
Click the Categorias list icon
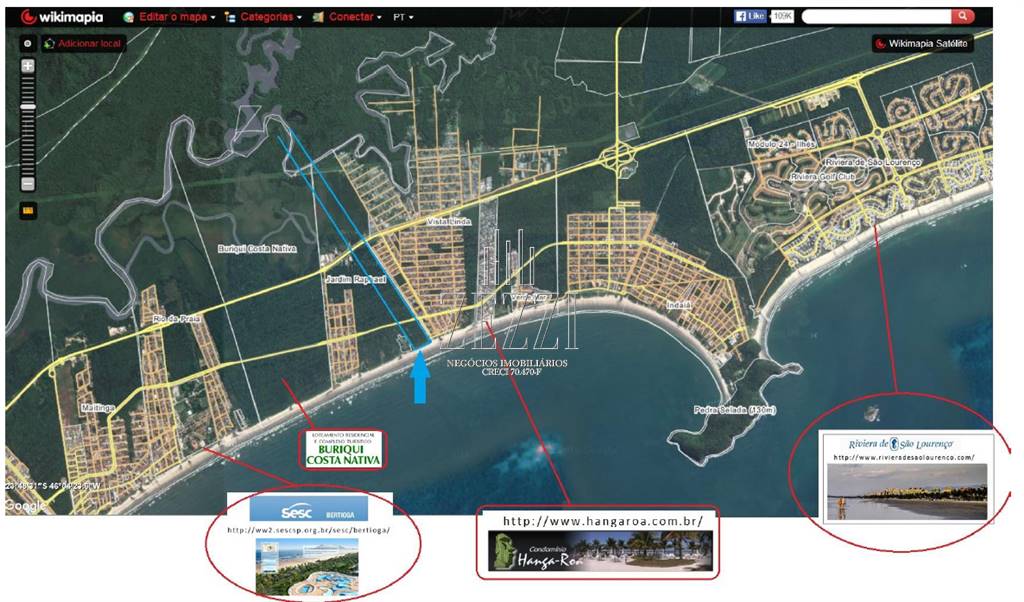230,17
